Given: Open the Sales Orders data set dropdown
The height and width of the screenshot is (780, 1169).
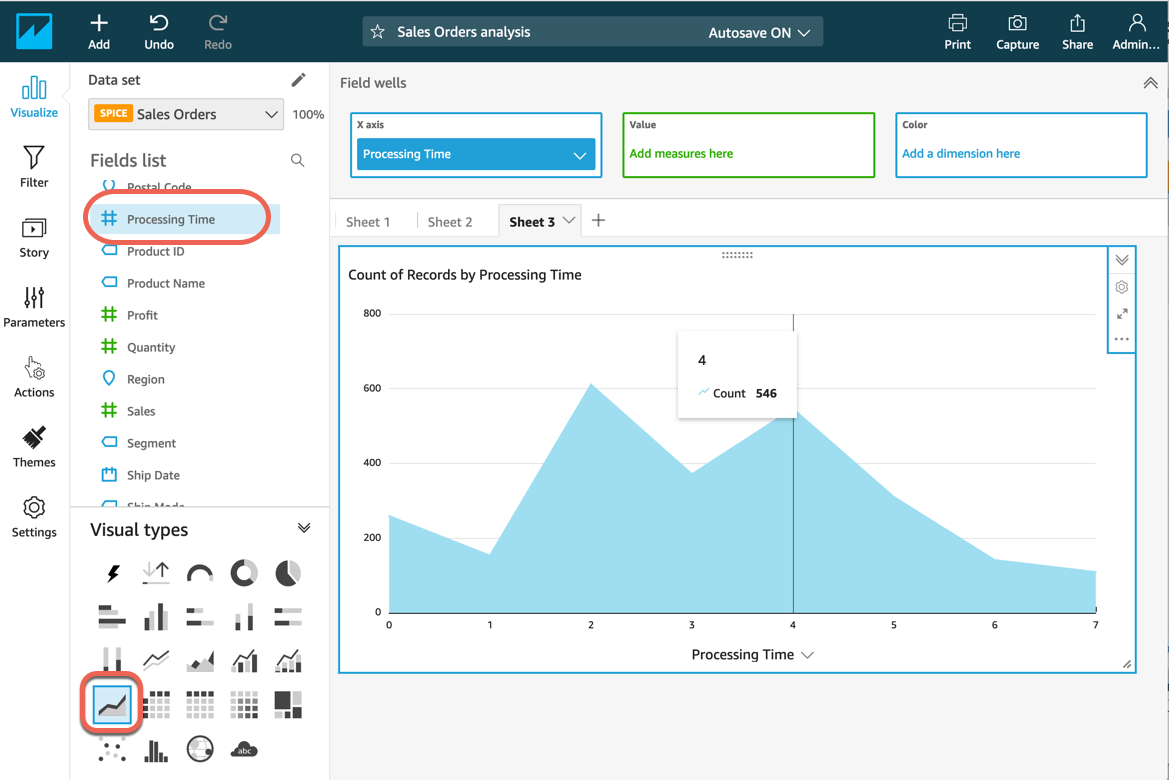Looking at the screenshot, I should [x=186, y=114].
